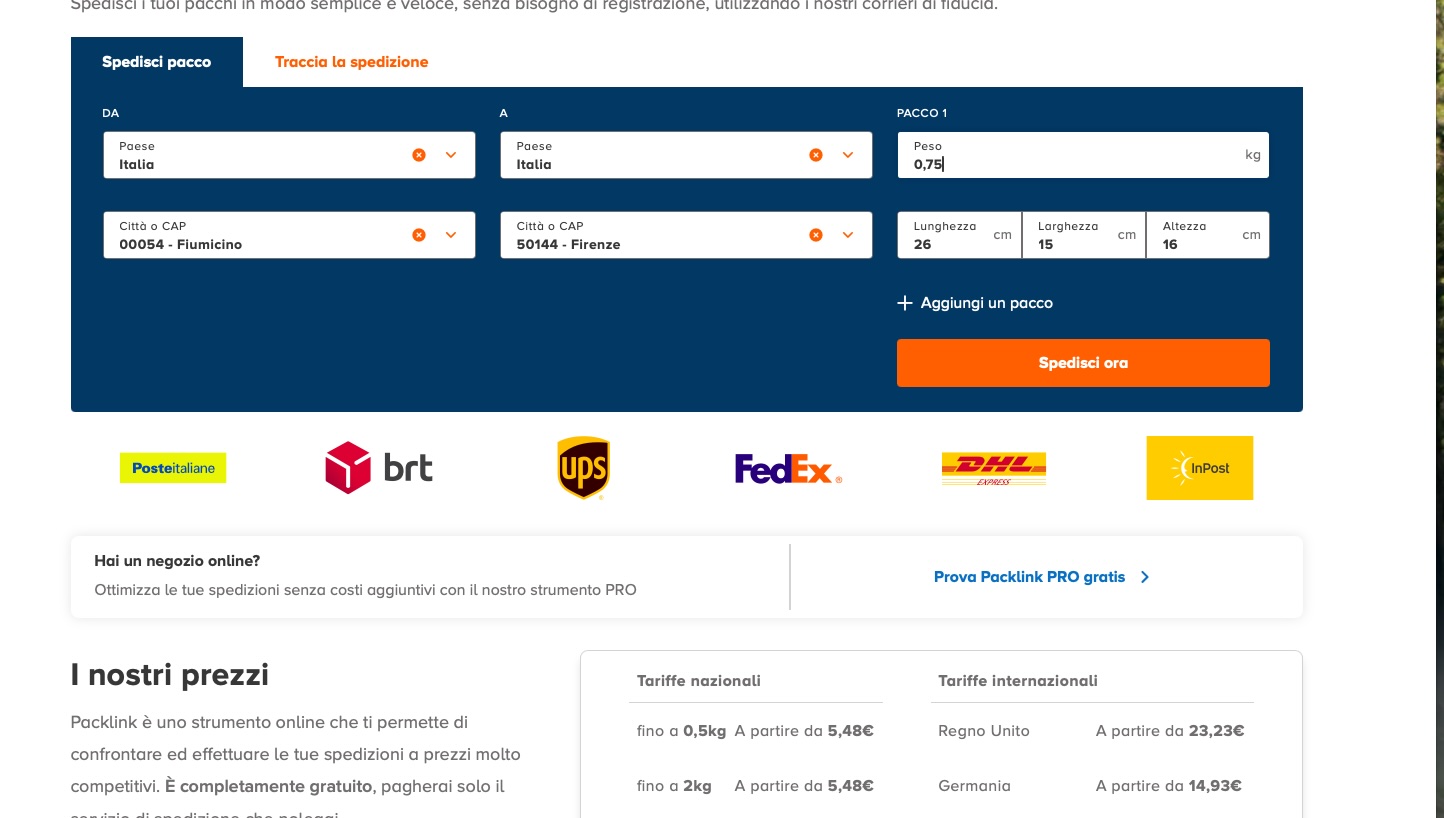Image resolution: width=1444 pixels, height=818 pixels.
Task: Clear the destination country Italia field
Action: (x=816, y=155)
